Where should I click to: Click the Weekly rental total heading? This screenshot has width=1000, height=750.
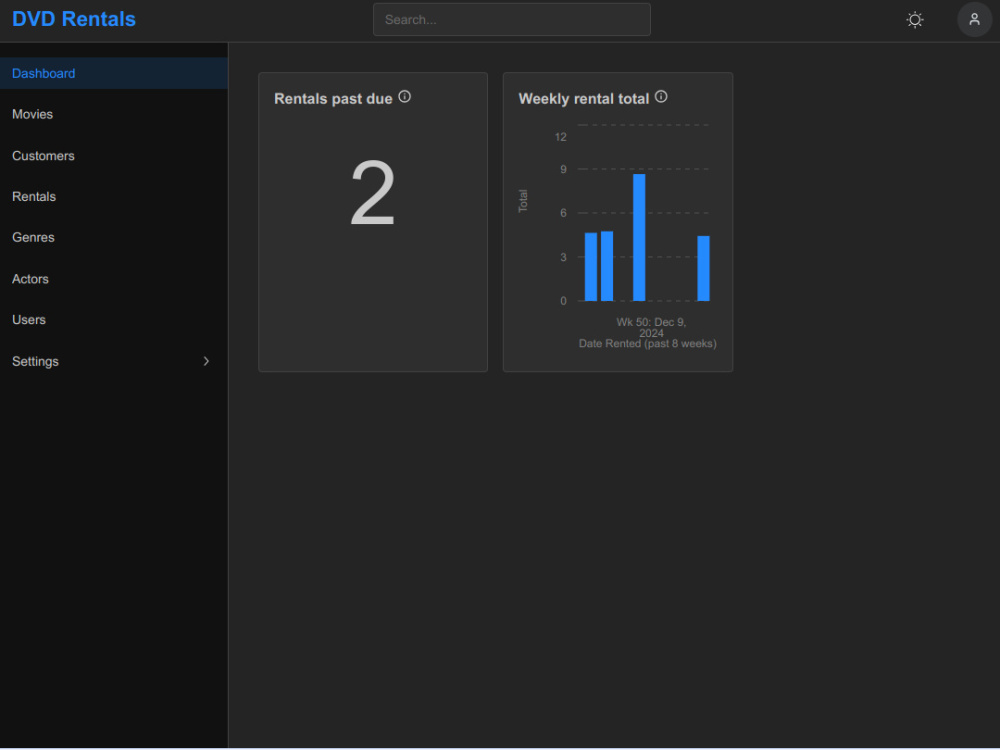[x=584, y=99]
